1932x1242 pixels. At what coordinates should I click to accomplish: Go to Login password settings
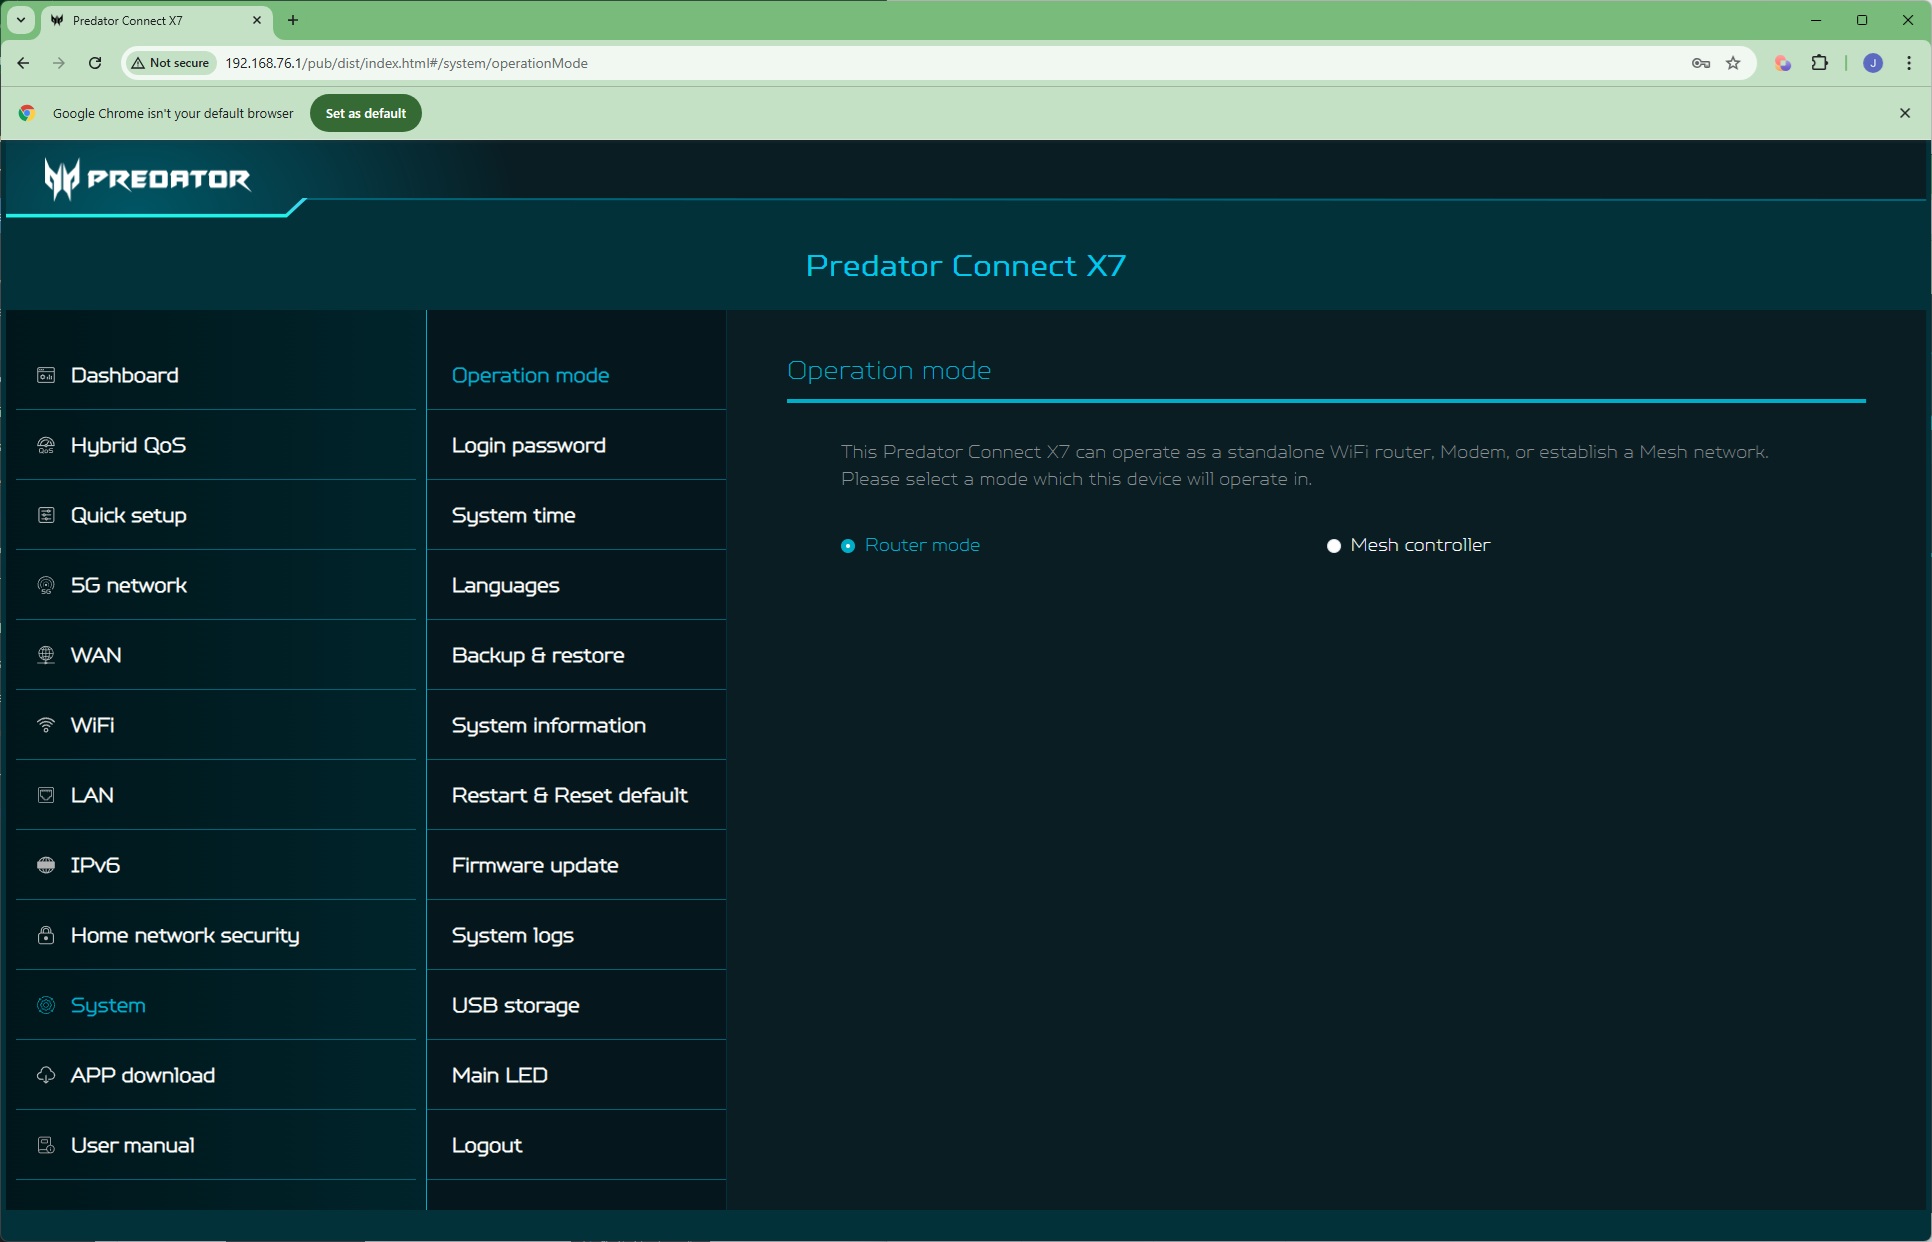(528, 445)
